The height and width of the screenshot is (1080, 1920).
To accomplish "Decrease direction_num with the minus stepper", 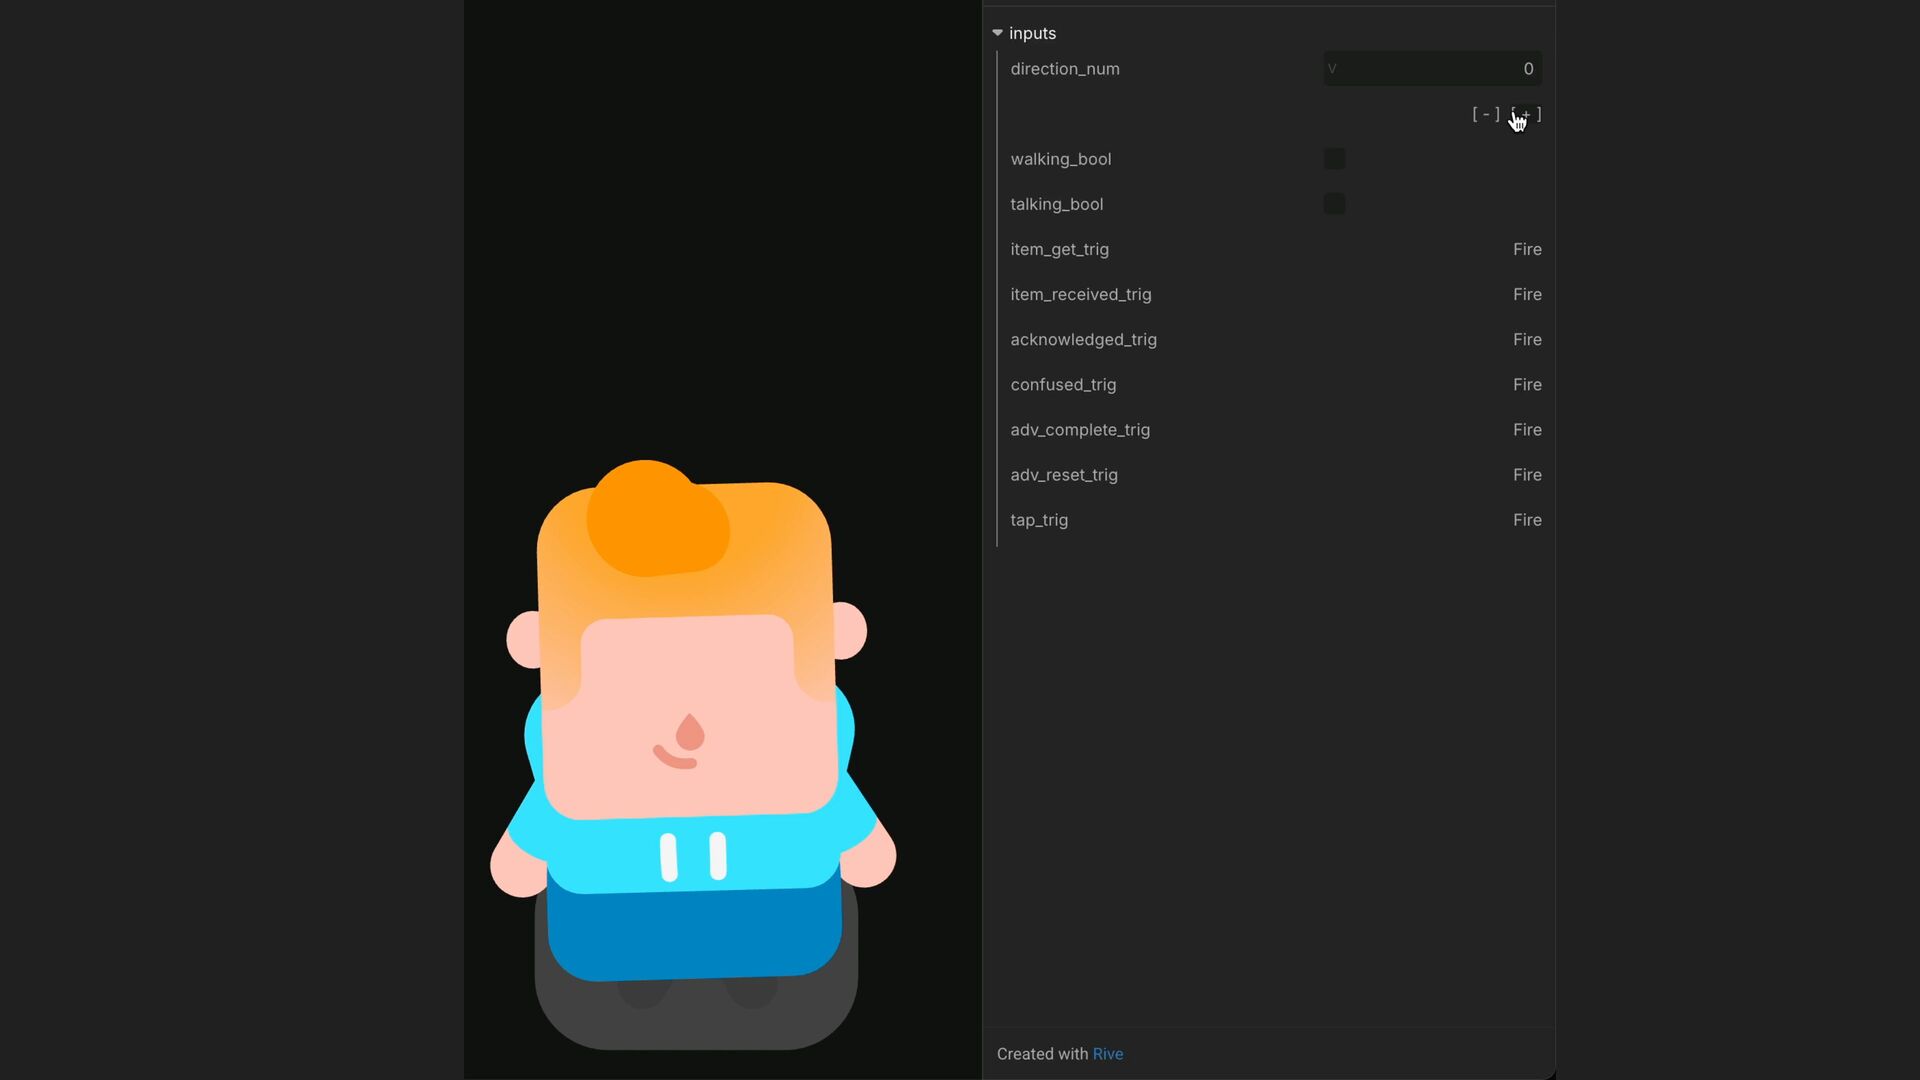I will (1486, 114).
